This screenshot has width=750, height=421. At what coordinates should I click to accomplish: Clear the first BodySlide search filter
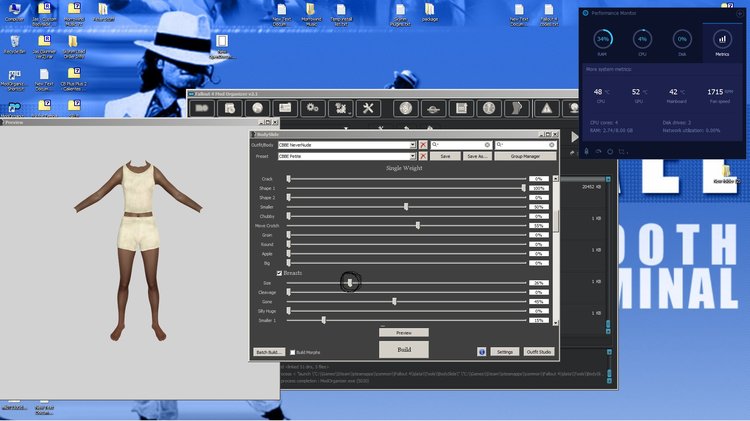(487, 144)
